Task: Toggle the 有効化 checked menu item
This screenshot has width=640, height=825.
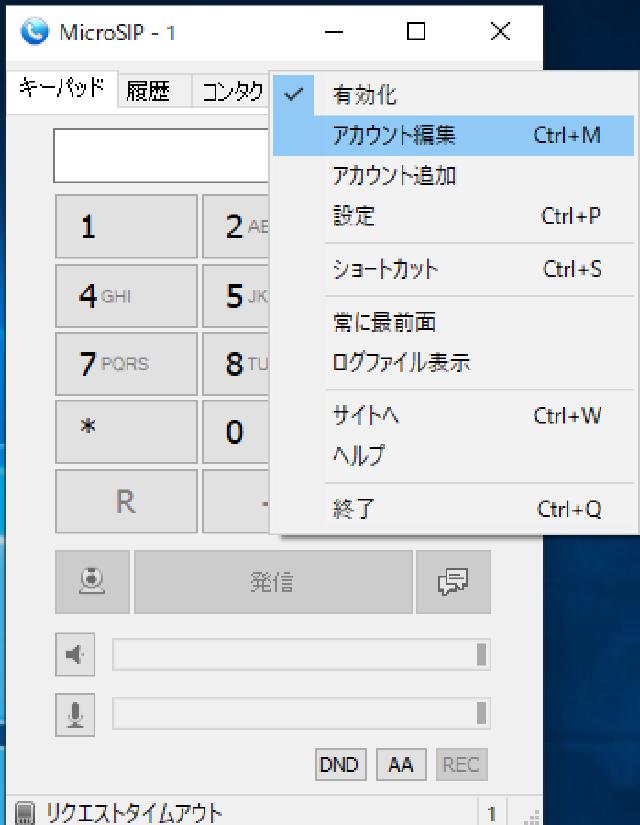Action: point(453,95)
